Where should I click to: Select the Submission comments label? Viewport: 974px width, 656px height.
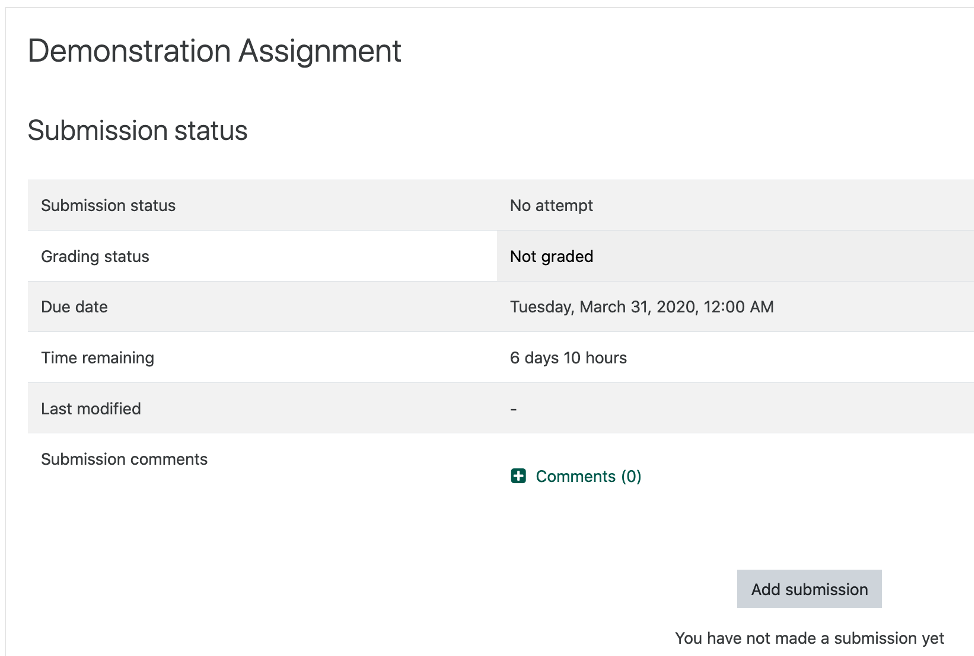(x=124, y=459)
